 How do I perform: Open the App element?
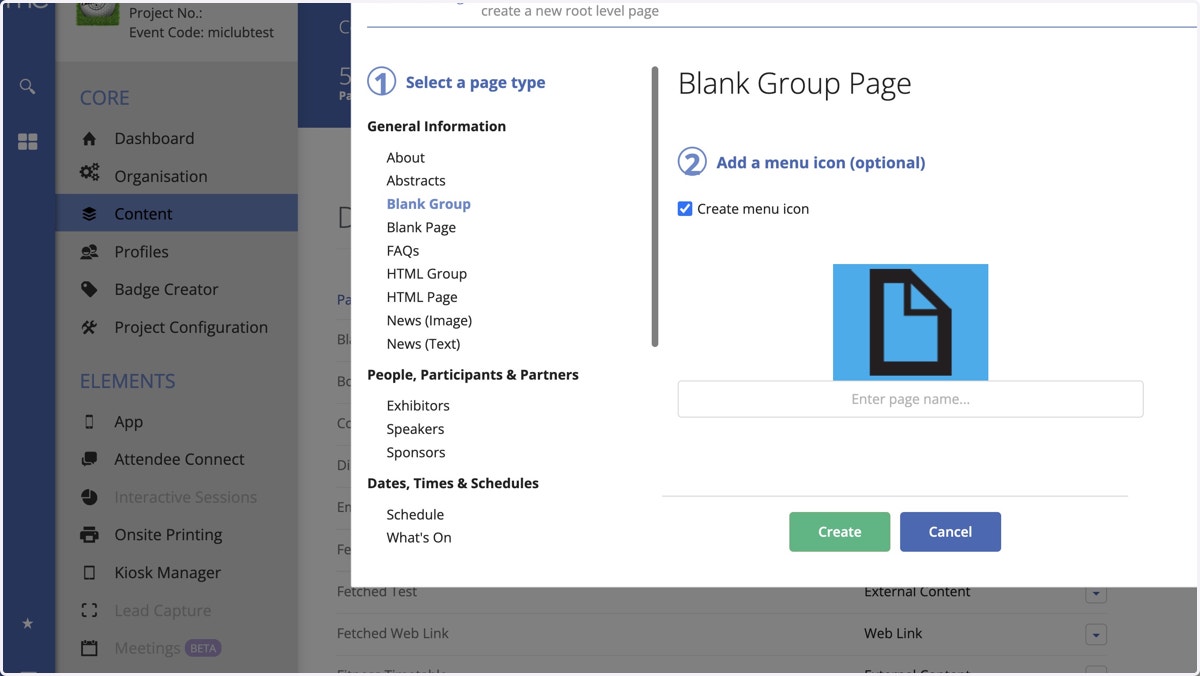pyautogui.click(x=128, y=421)
